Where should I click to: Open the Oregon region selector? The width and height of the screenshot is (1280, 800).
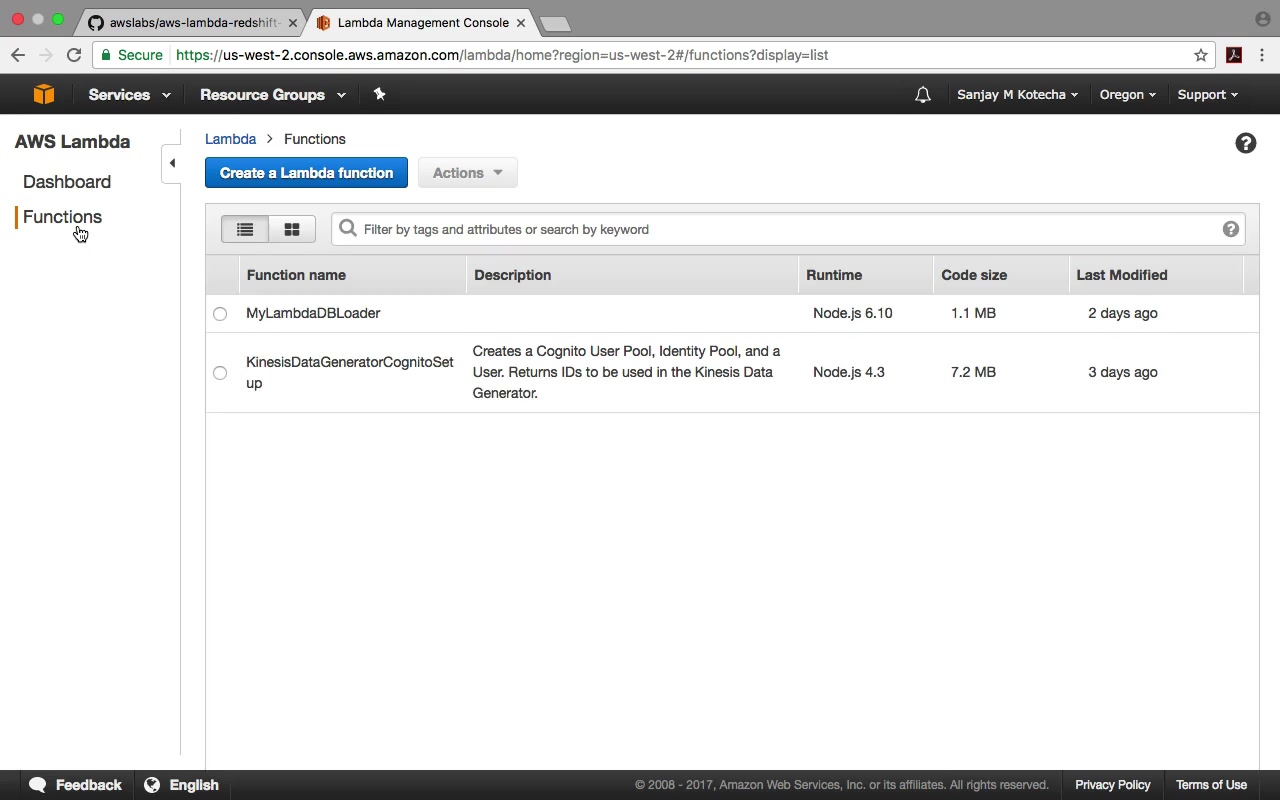pos(1127,95)
